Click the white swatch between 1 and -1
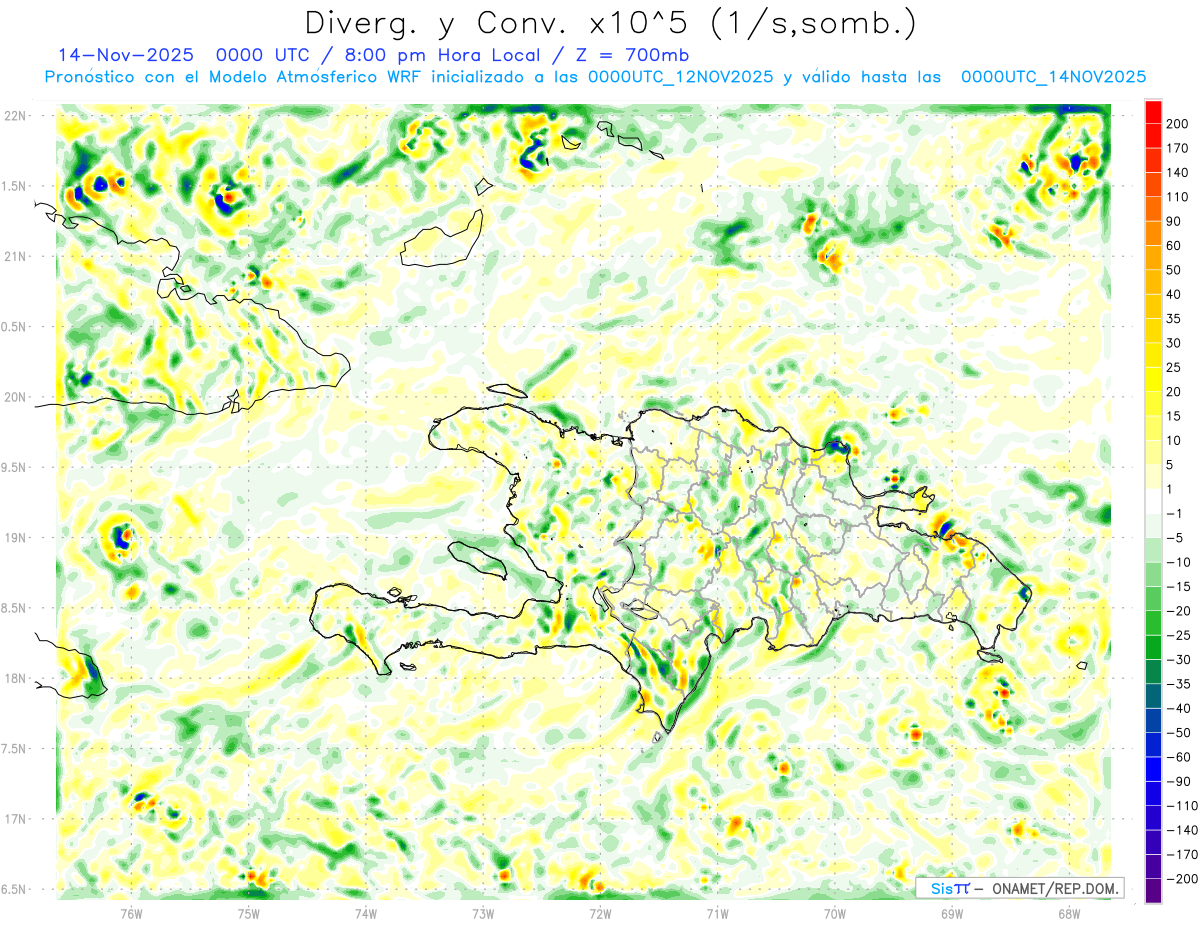Image resolution: width=1200 pixels, height=927 pixels. point(1154,501)
